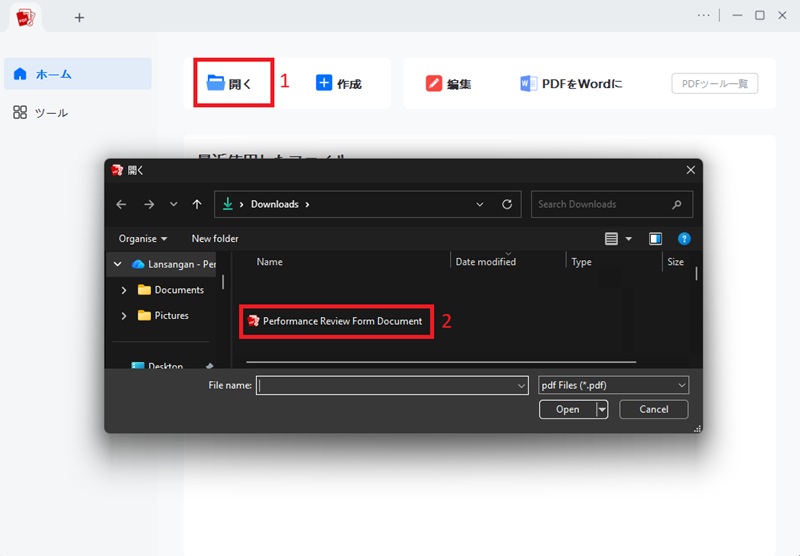Viewport: 800px width, 556px height.
Task: Open the Organise menu
Action: coord(142,239)
